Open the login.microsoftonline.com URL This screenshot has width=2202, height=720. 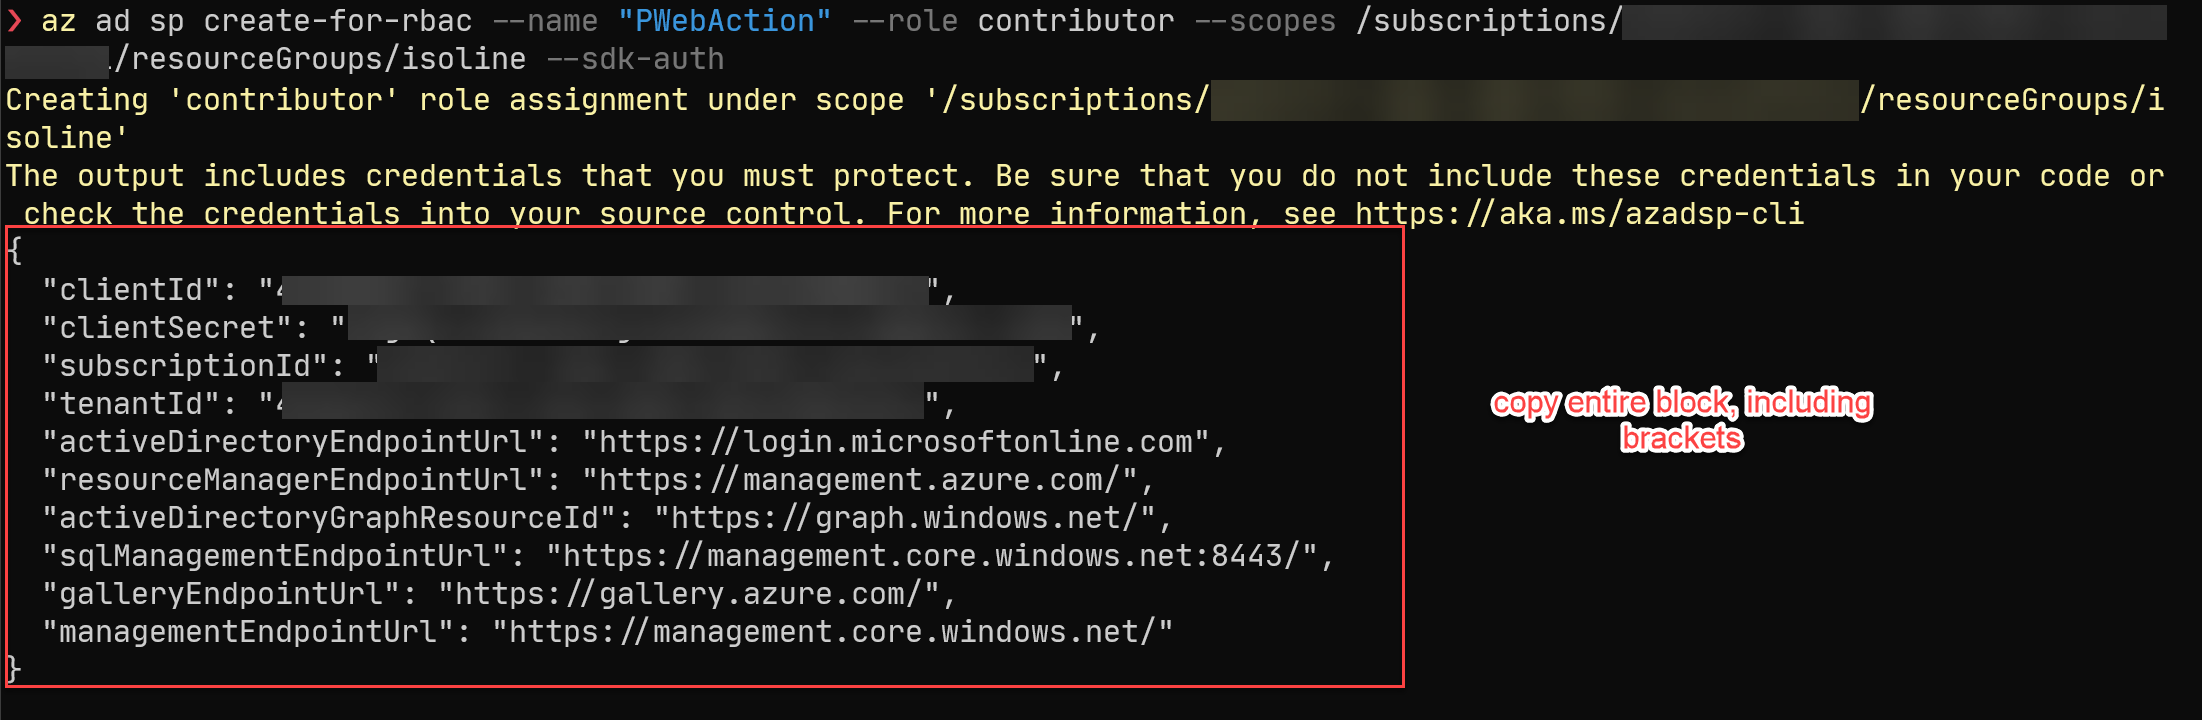point(896,442)
